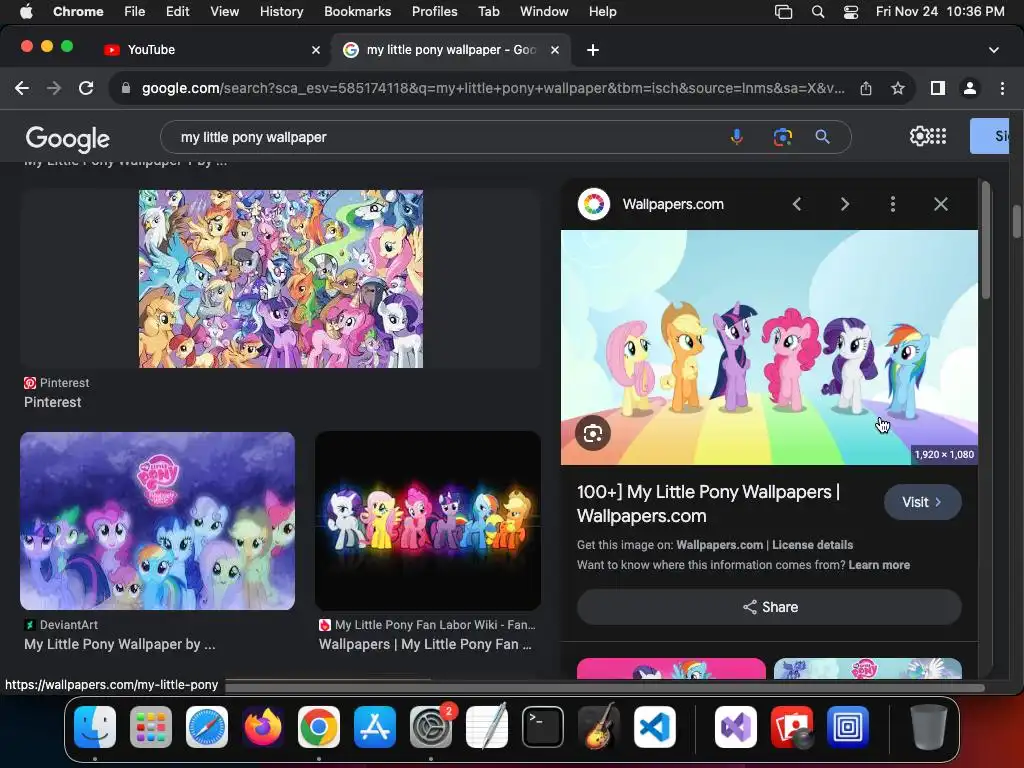The width and height of the screenshot is (1024, 768).
Task: Open Visual Studio Code from the Dock
Action: coord(655,727)
